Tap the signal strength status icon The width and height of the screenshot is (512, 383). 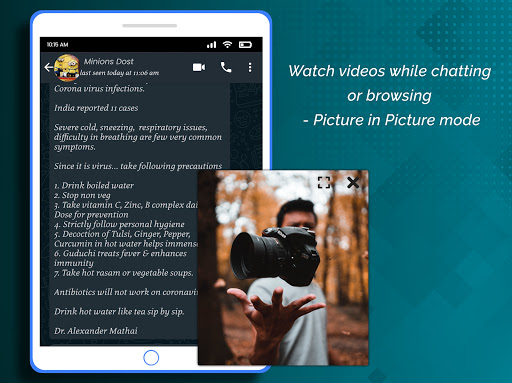[x=211, y=45]
